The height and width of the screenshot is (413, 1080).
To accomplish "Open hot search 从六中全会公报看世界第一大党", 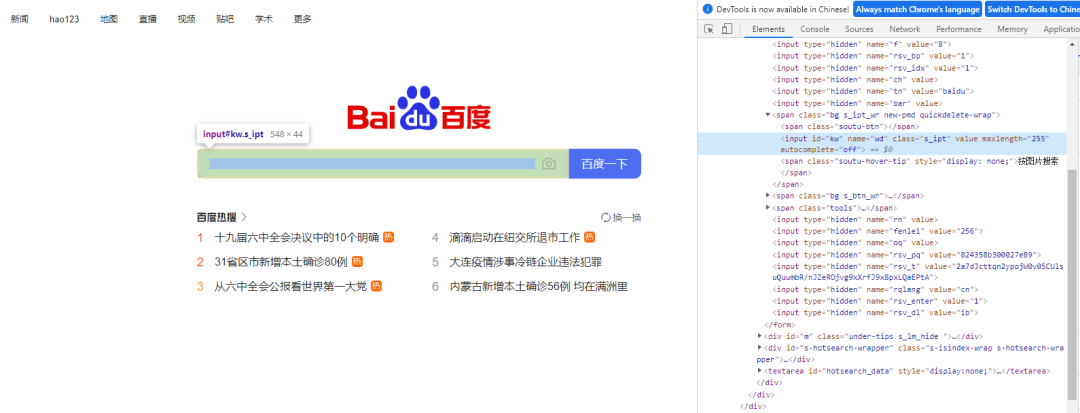I will (291, 286).
